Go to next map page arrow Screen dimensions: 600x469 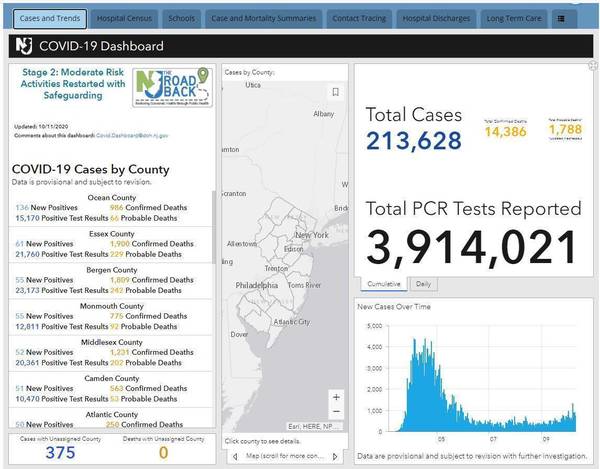coord(335,456)
